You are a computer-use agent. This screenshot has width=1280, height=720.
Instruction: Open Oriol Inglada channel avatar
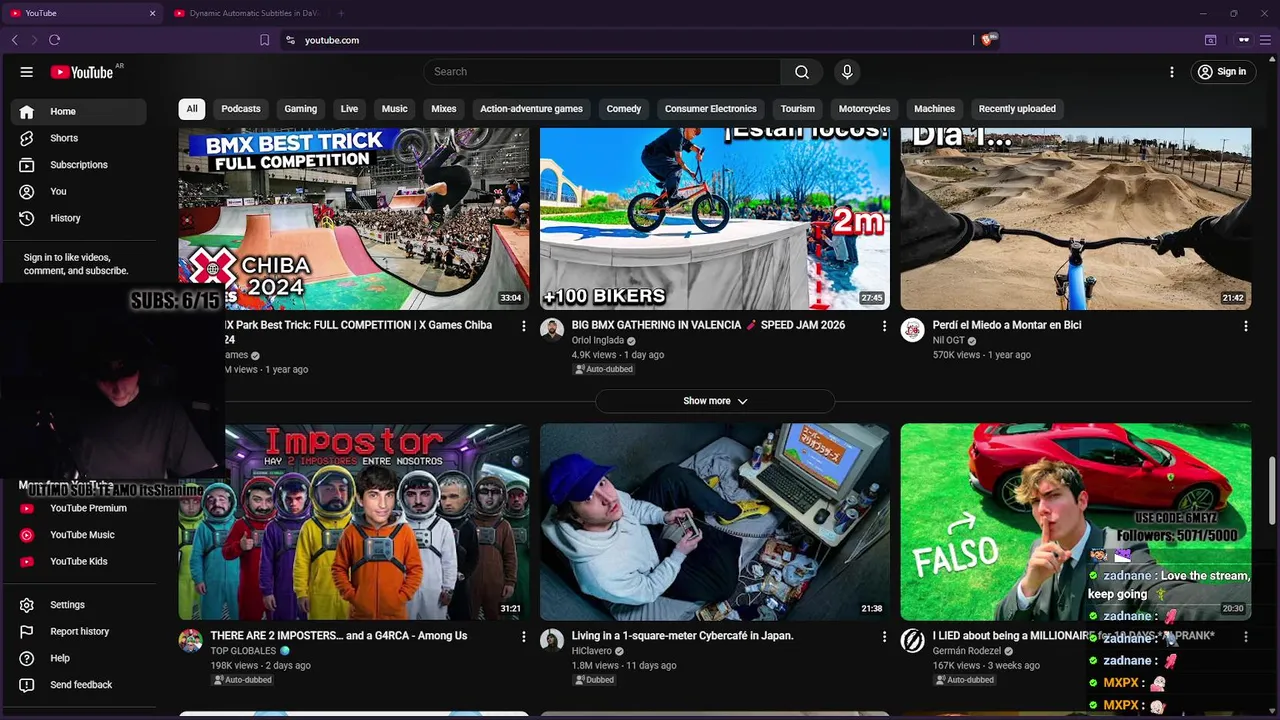click(x=552, y=330)
